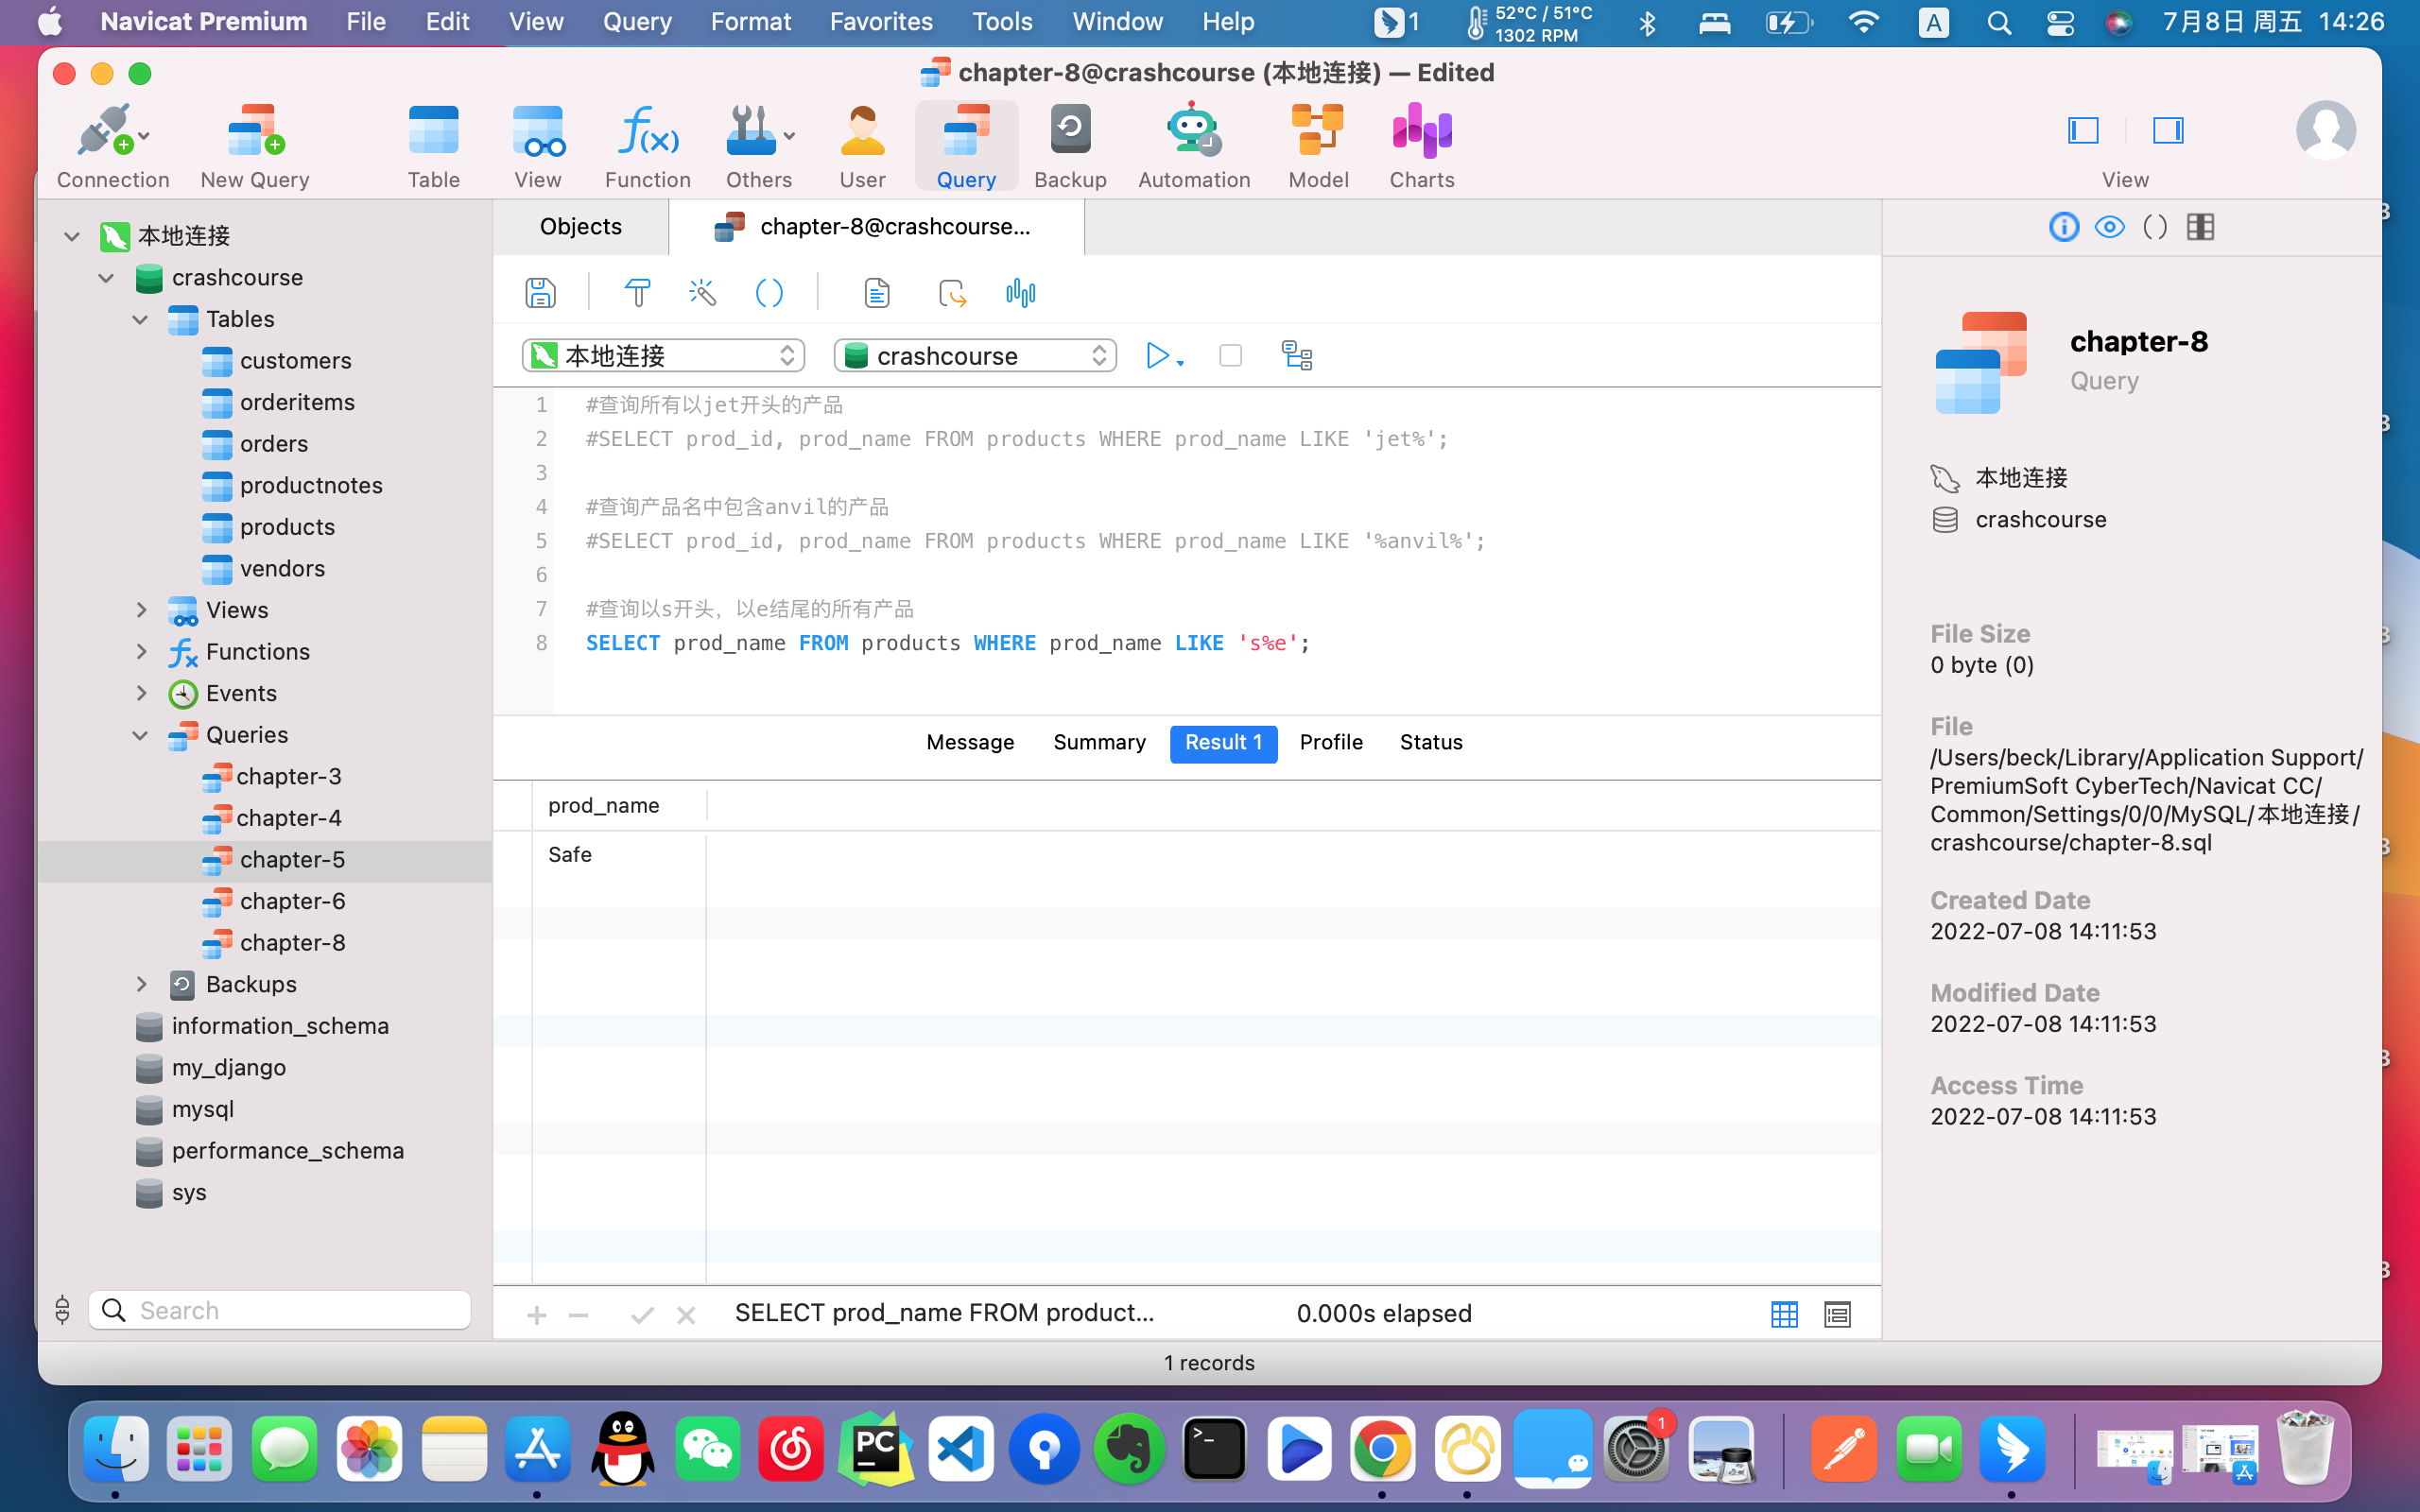Viewport: 2420px width, 1512px height.
Task: Open the Summary result tab
Action: point(1099,743)
